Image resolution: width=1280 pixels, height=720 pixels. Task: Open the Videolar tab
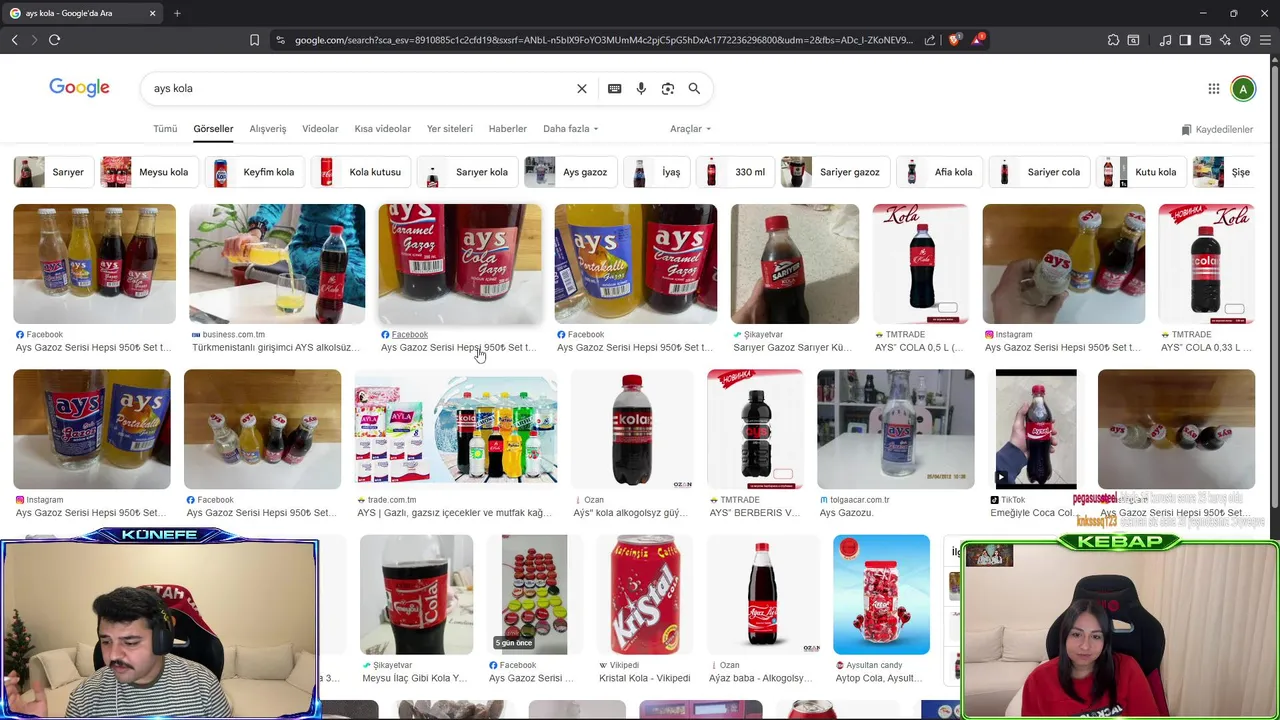click(x=320, y=129)
